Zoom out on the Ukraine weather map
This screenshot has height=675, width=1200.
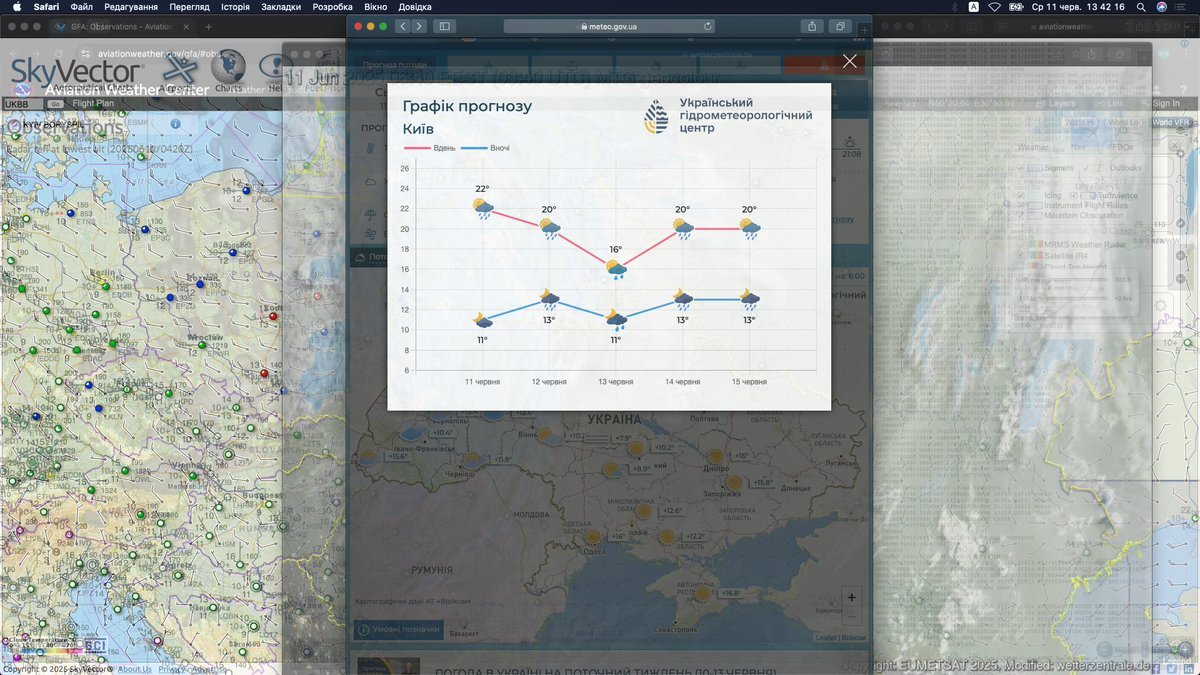coord(851,615)
